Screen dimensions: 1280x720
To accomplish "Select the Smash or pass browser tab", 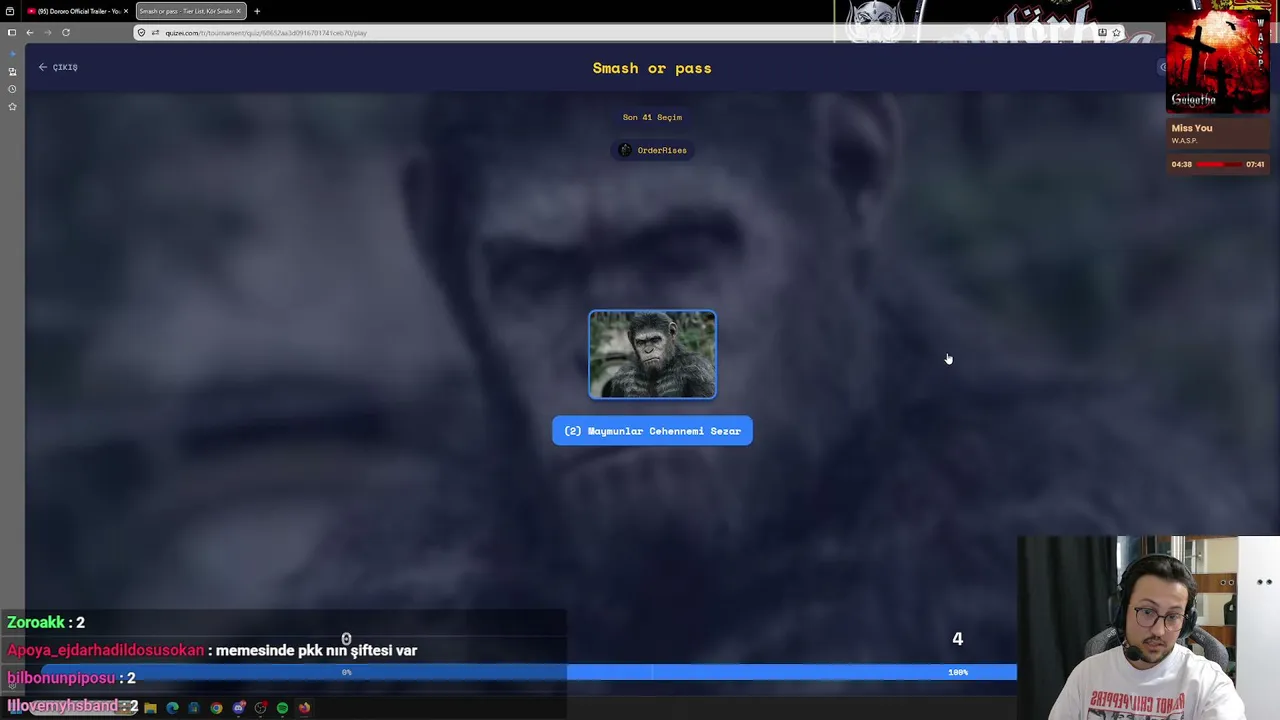I will (190, 11).
